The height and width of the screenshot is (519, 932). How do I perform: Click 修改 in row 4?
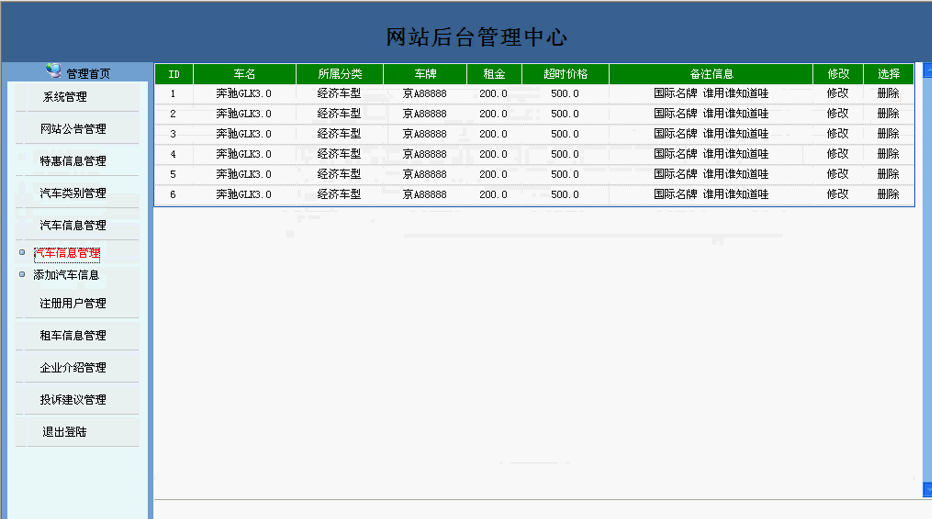(x=837, y=154)
